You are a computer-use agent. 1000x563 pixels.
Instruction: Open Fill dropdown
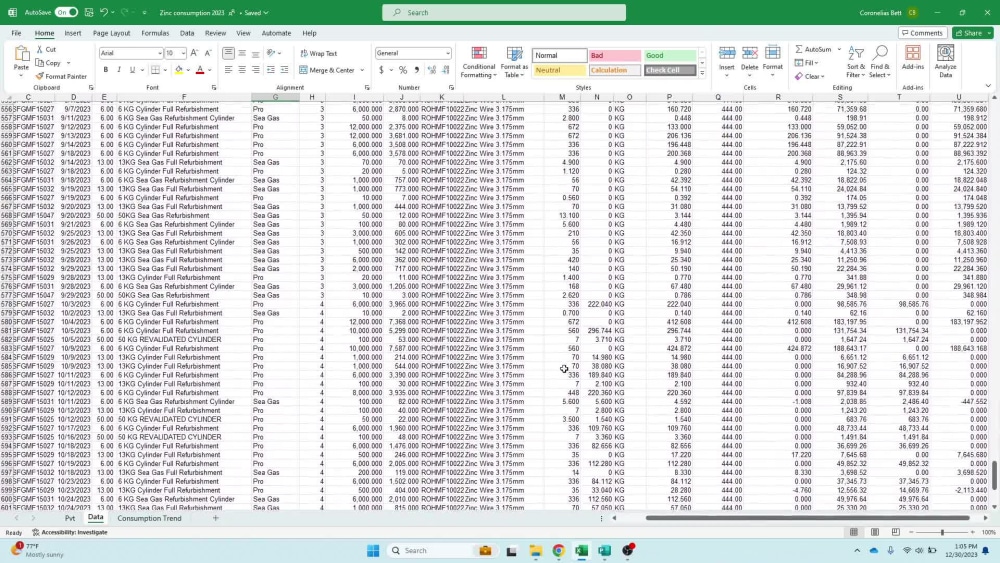(x=807, y=62)
